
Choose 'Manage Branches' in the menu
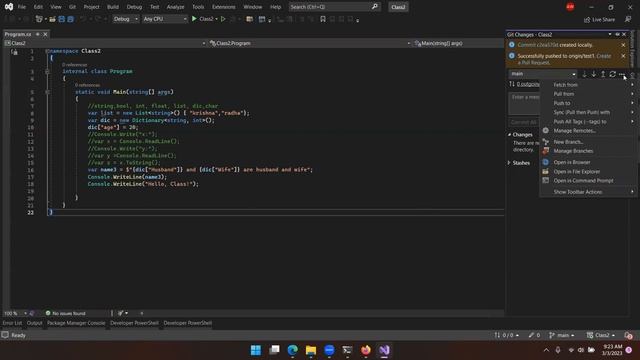coord(588,151)
